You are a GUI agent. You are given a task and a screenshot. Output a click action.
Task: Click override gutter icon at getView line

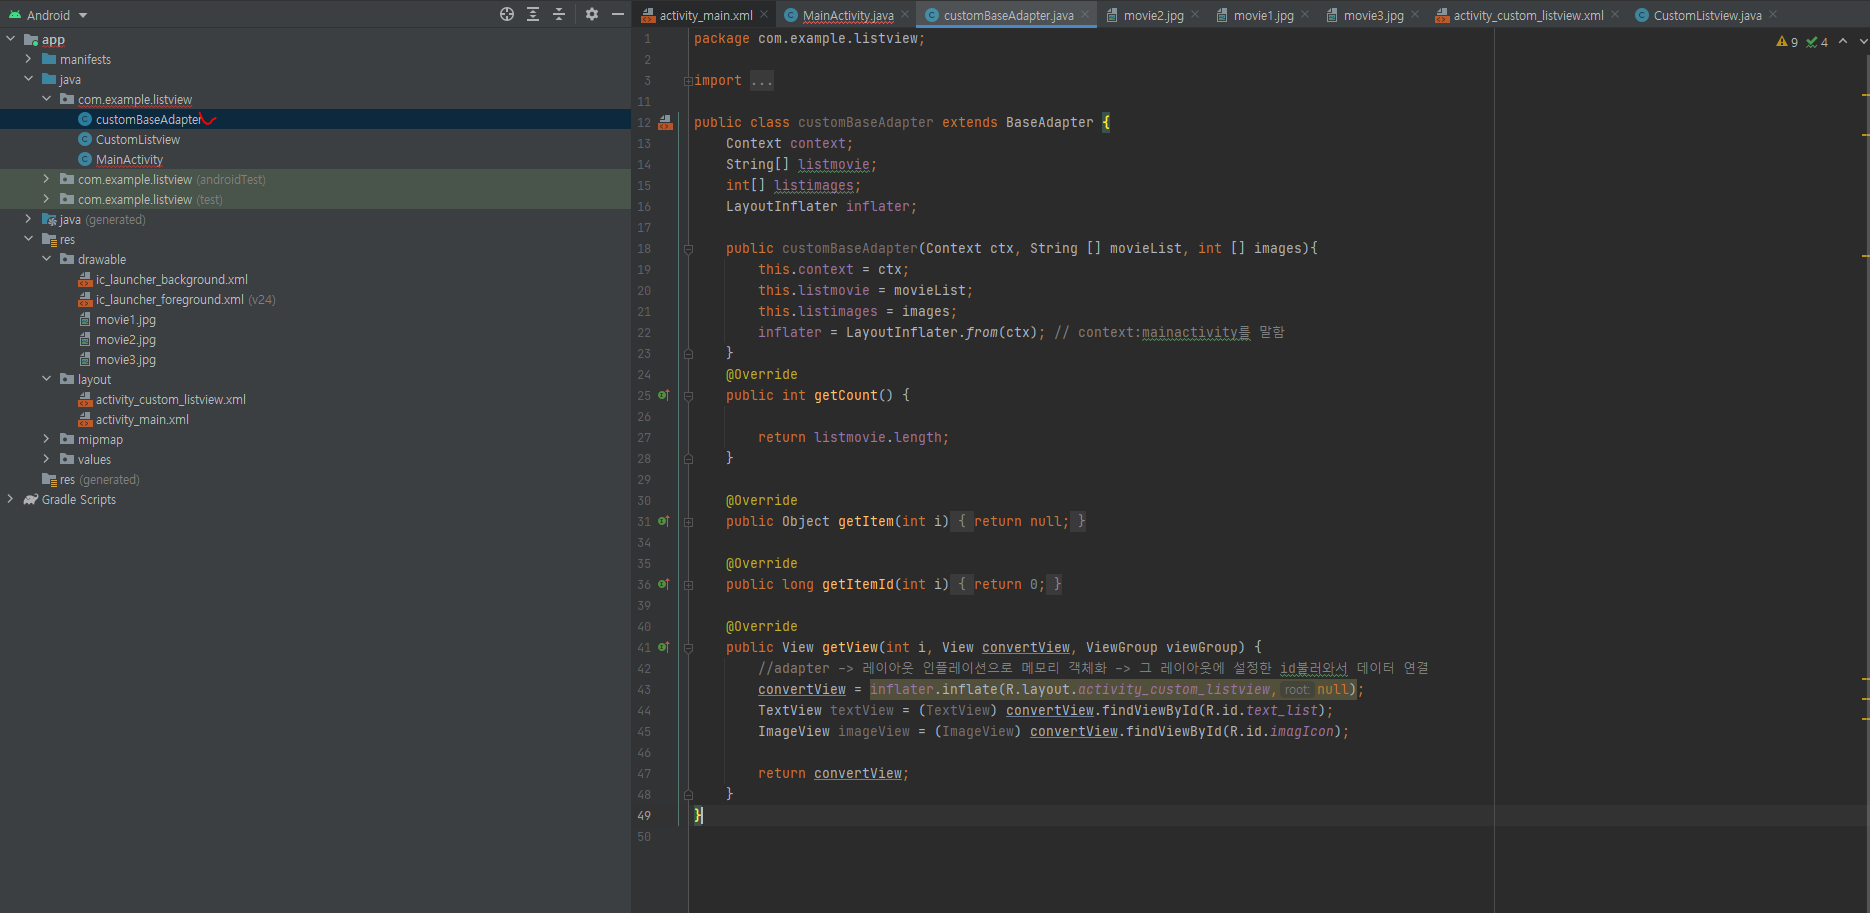pos(663,647)
